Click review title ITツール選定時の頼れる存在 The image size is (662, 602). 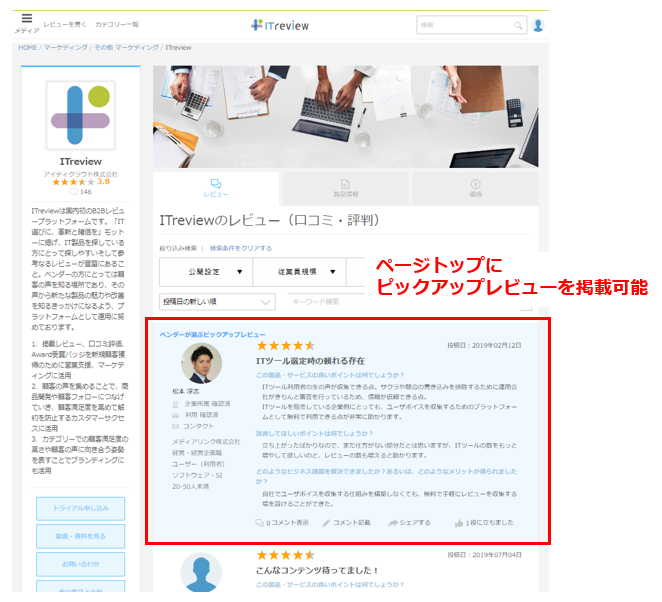tap(310, 361)
